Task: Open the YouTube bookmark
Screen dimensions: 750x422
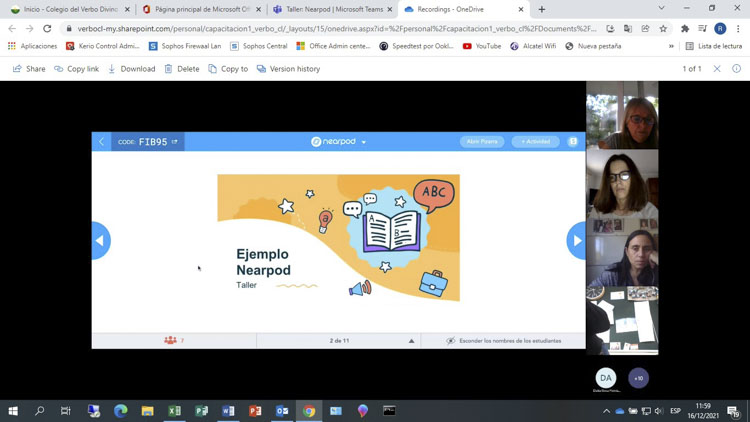Action: pos(482,46)
